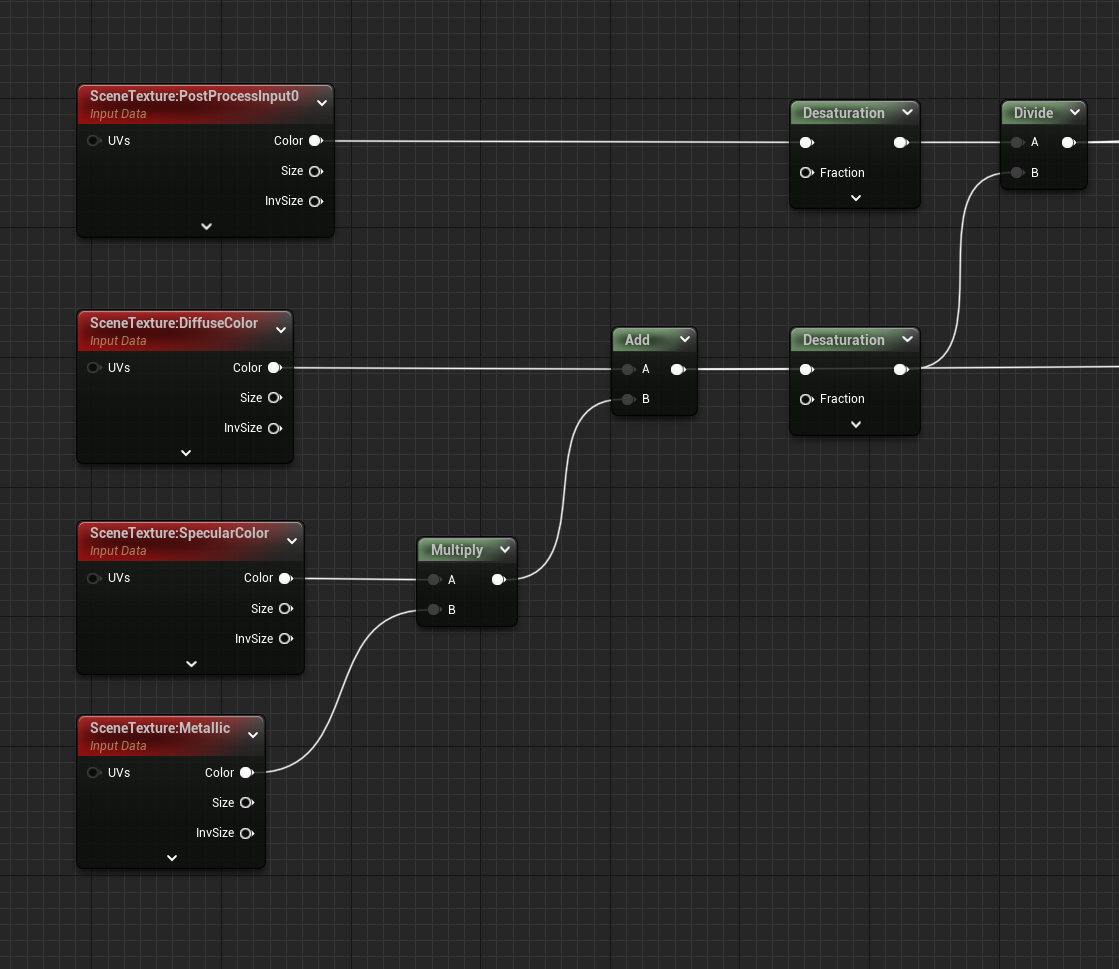This screenshot has height=969, width=1119.
Task: Click the SpecularColor Color output pin
Action: [x=286, y=578]
